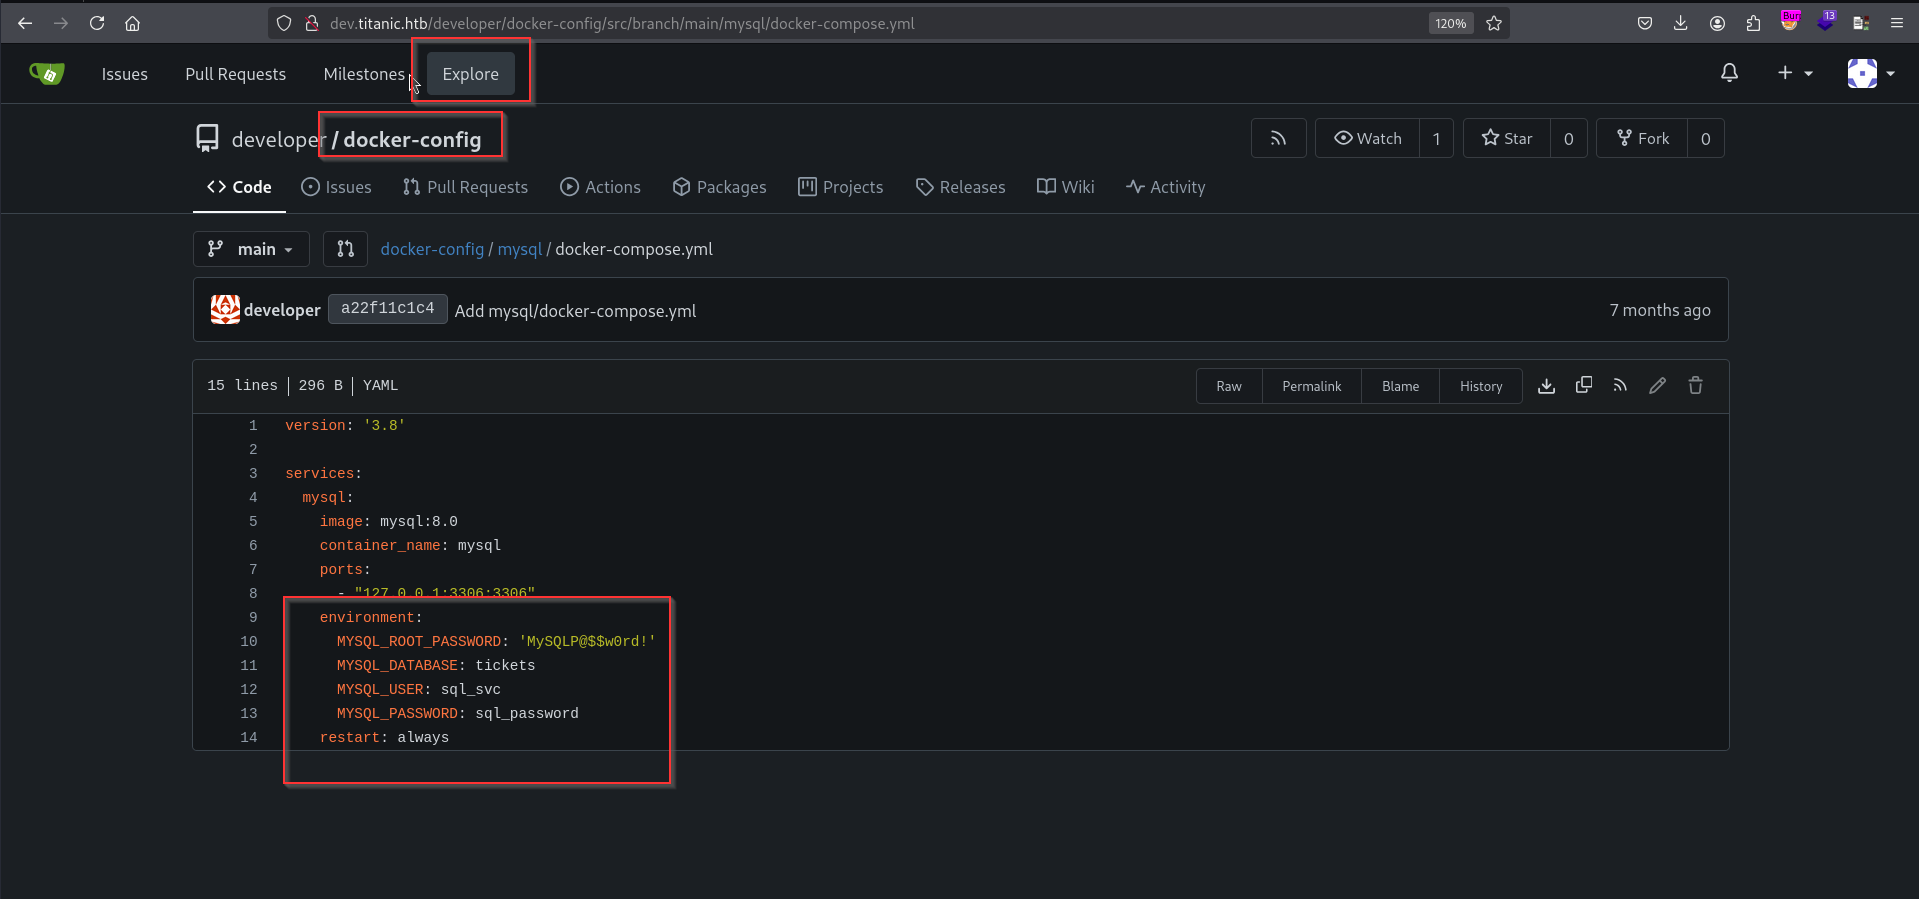Viewport: 1919px width, 899px height.
Task: Open commit a22f11c1c4 link
Action: [x=387, y=309]
